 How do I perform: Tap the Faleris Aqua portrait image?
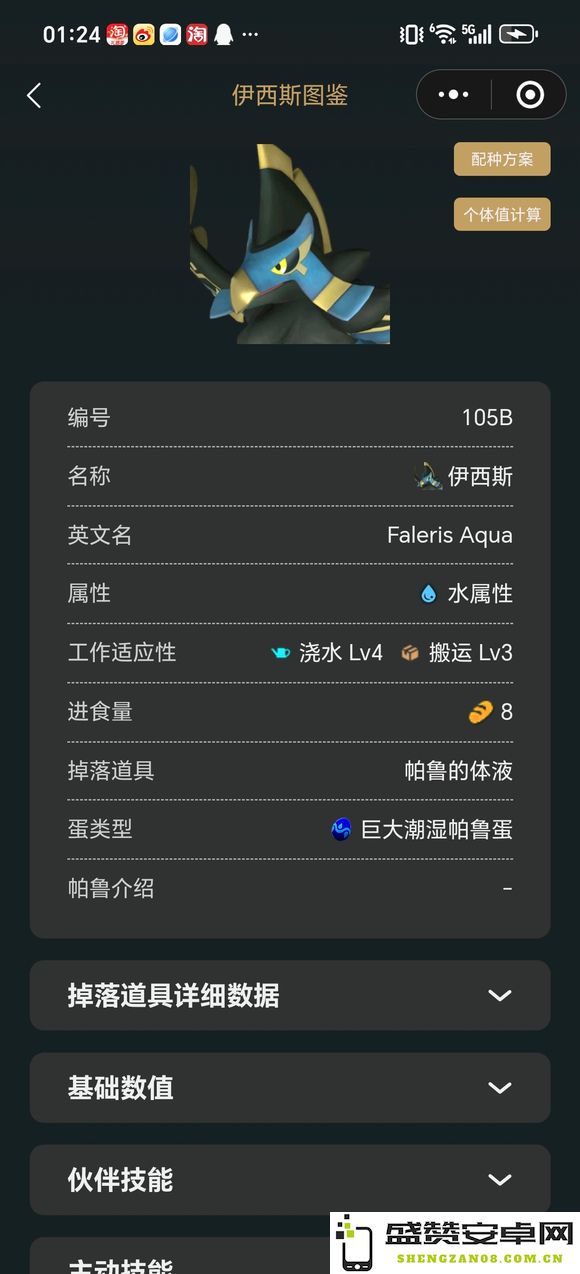tap(290, 244)
